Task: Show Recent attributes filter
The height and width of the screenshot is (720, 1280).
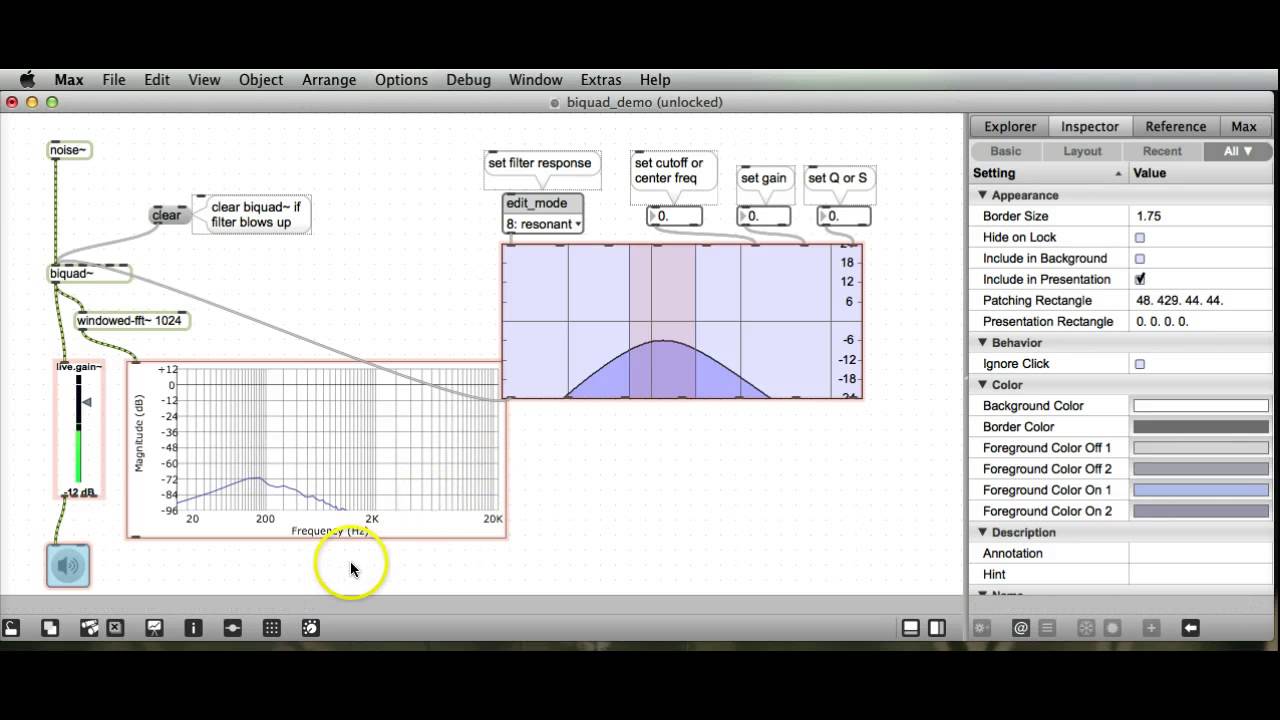Action: click(1162, 151)
